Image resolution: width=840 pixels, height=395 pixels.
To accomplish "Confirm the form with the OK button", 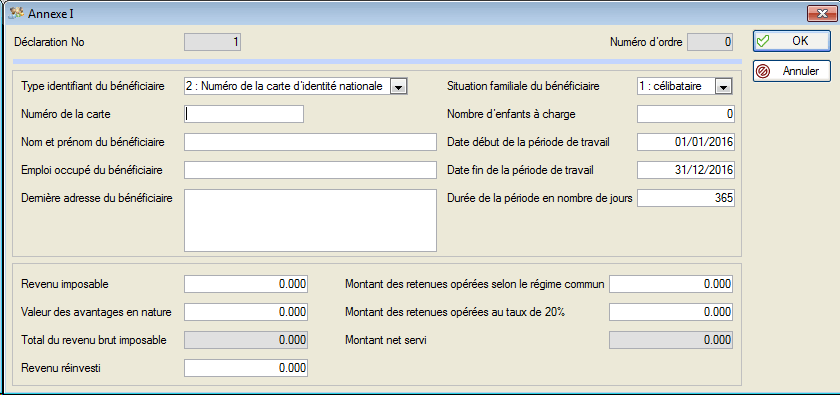I will point(792,41).
